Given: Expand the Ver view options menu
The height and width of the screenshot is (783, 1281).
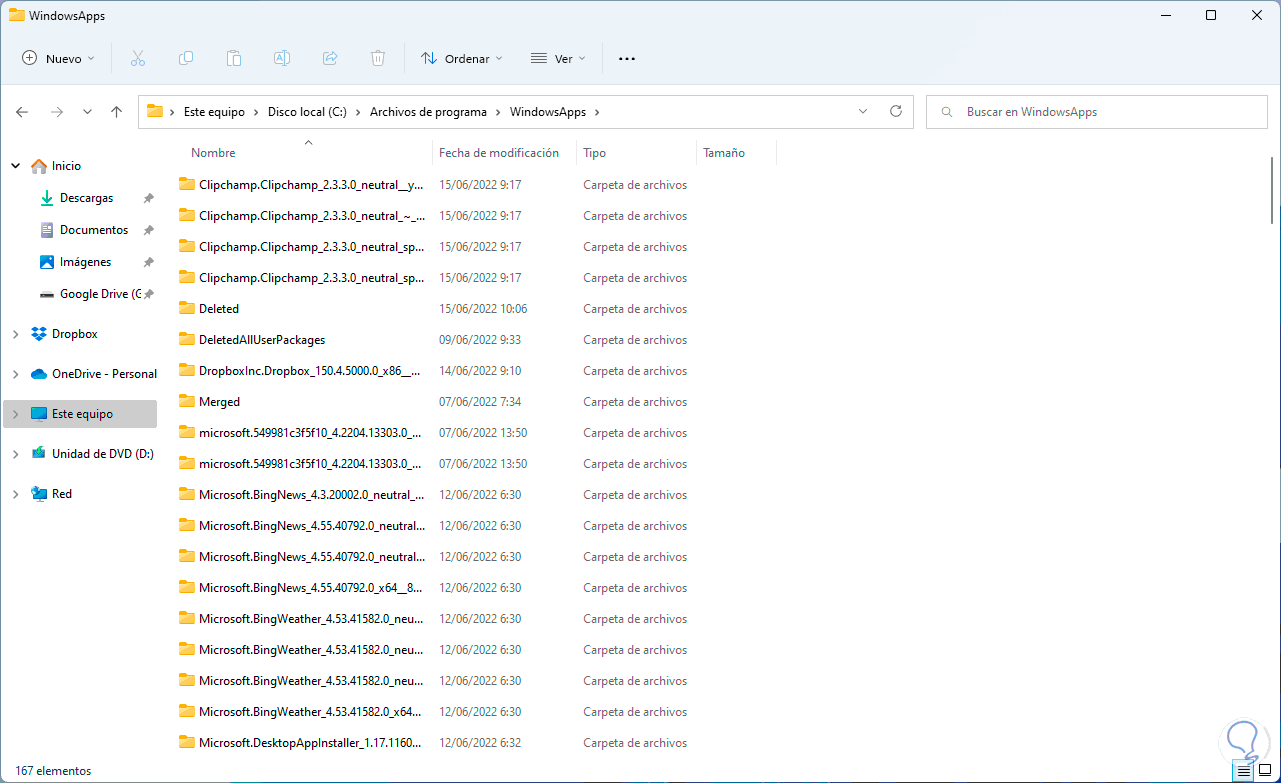Looking at the screenshot, I should tap(557, 59).
